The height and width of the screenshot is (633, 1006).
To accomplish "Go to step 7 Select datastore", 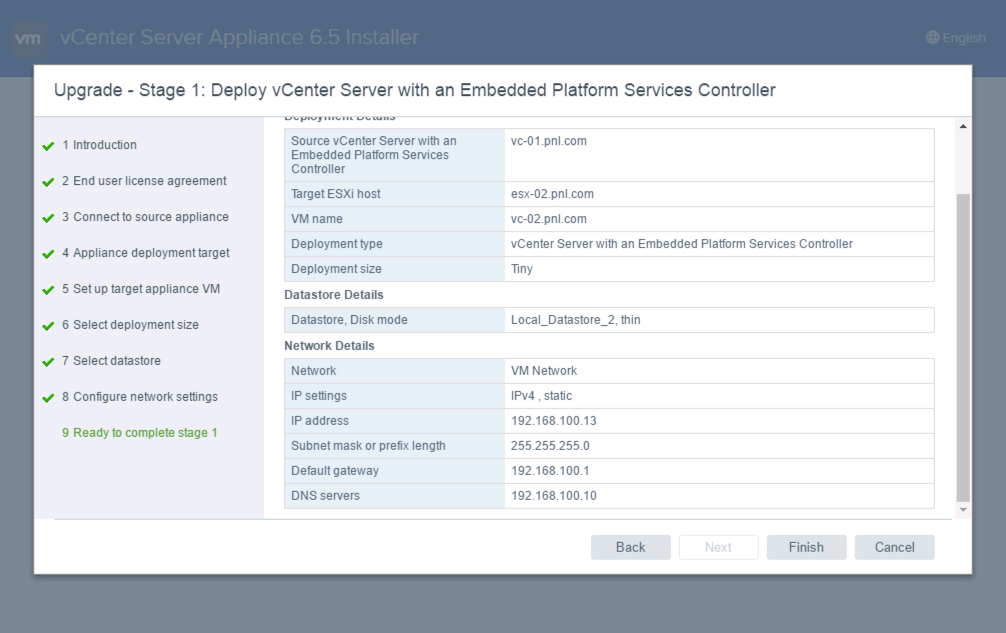I will tap(112, 360).
